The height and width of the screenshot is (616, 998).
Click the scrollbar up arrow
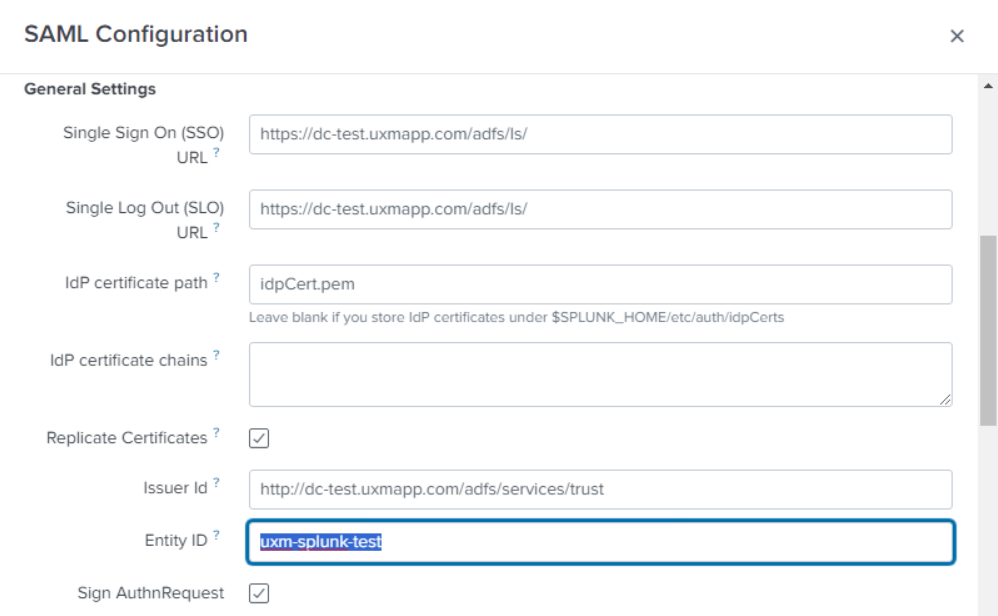(986, 83)
